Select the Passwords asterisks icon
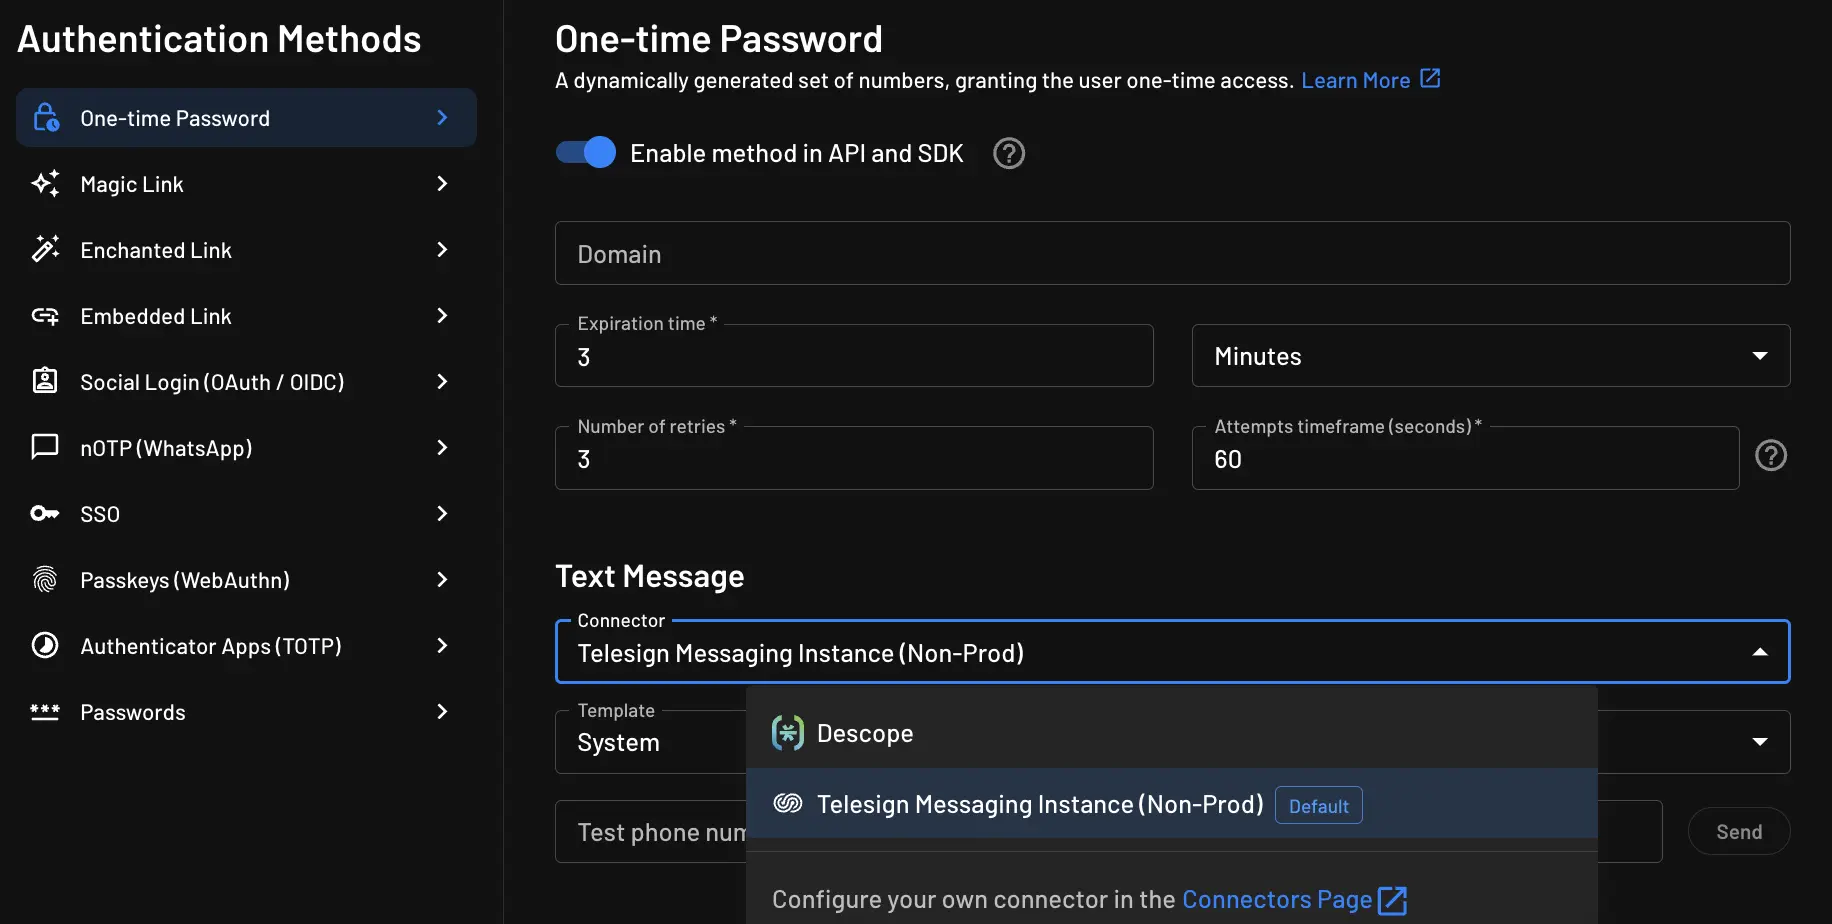 44,711
